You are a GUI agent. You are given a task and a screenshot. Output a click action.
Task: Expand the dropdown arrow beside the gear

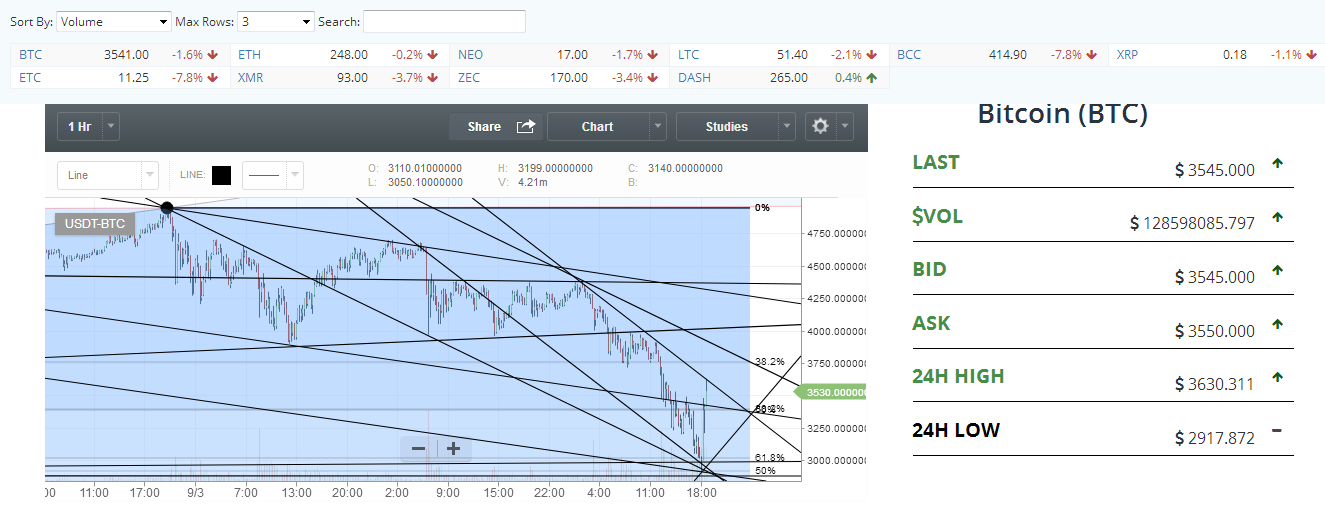845,126
